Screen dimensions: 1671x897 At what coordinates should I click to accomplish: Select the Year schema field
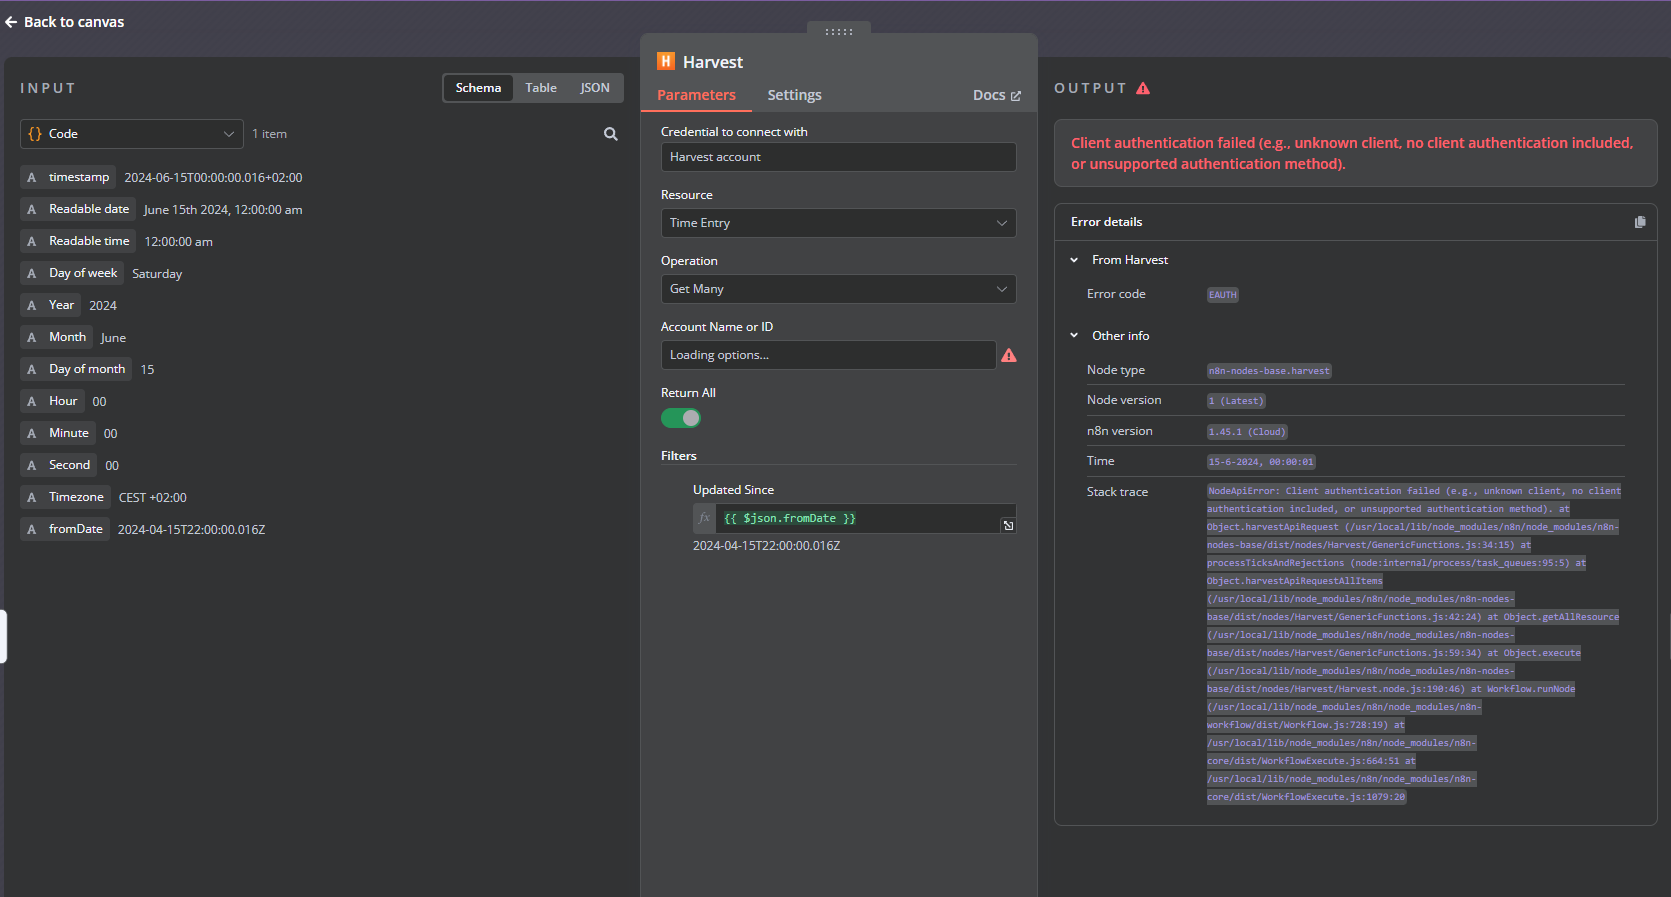tap(50, 305)
